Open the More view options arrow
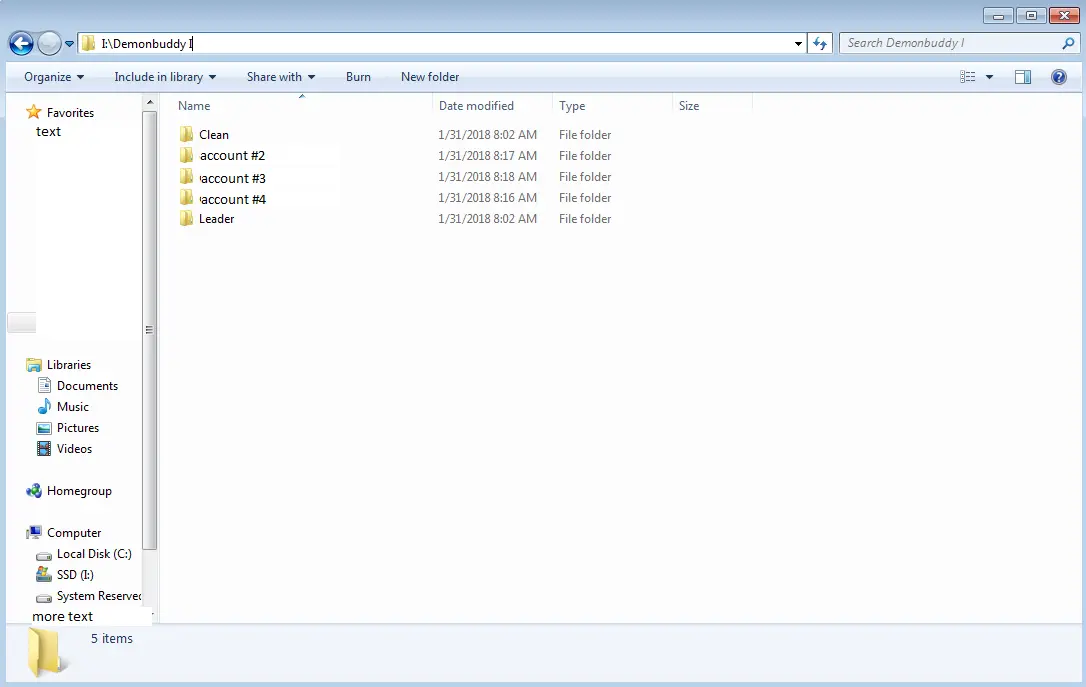The image size is (1086, 687). (989, 77)
